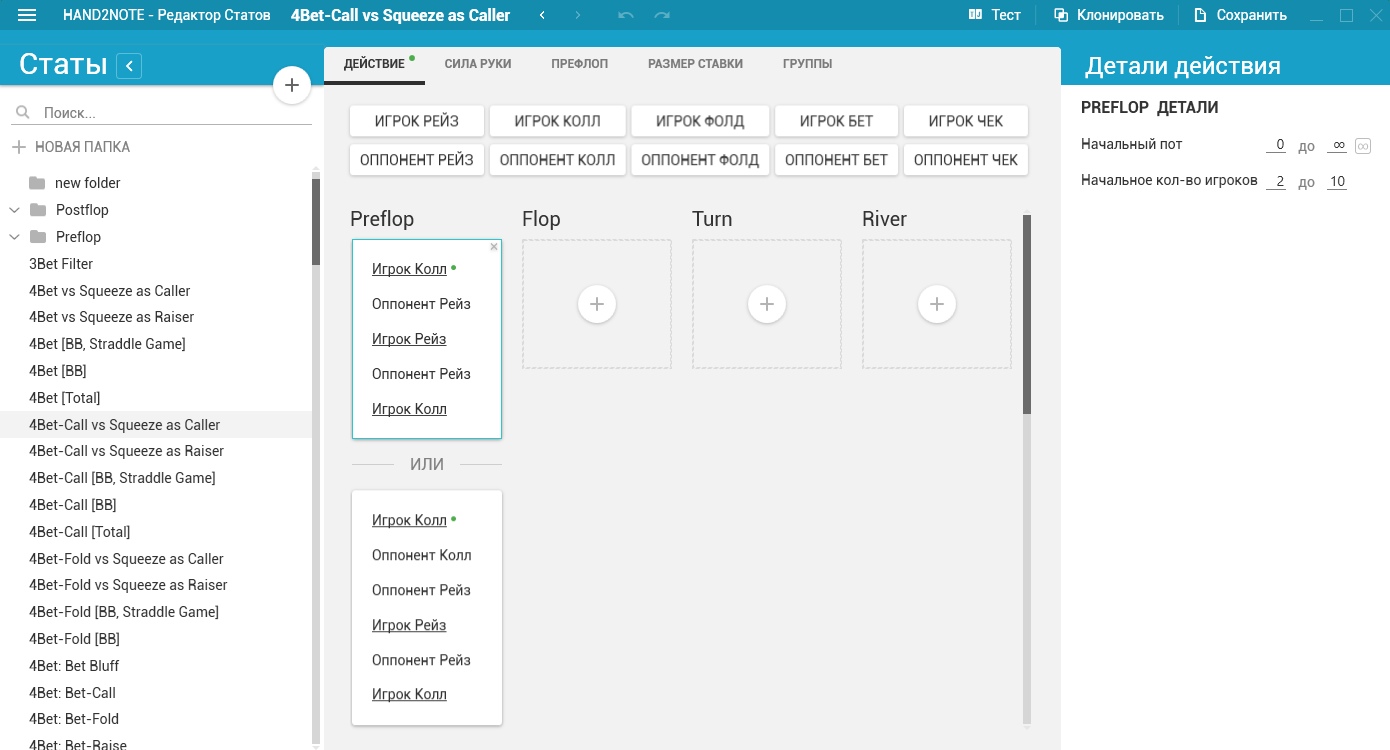
Task: Click the ИГРОК РЕЙЗ button
Action: 417,121
